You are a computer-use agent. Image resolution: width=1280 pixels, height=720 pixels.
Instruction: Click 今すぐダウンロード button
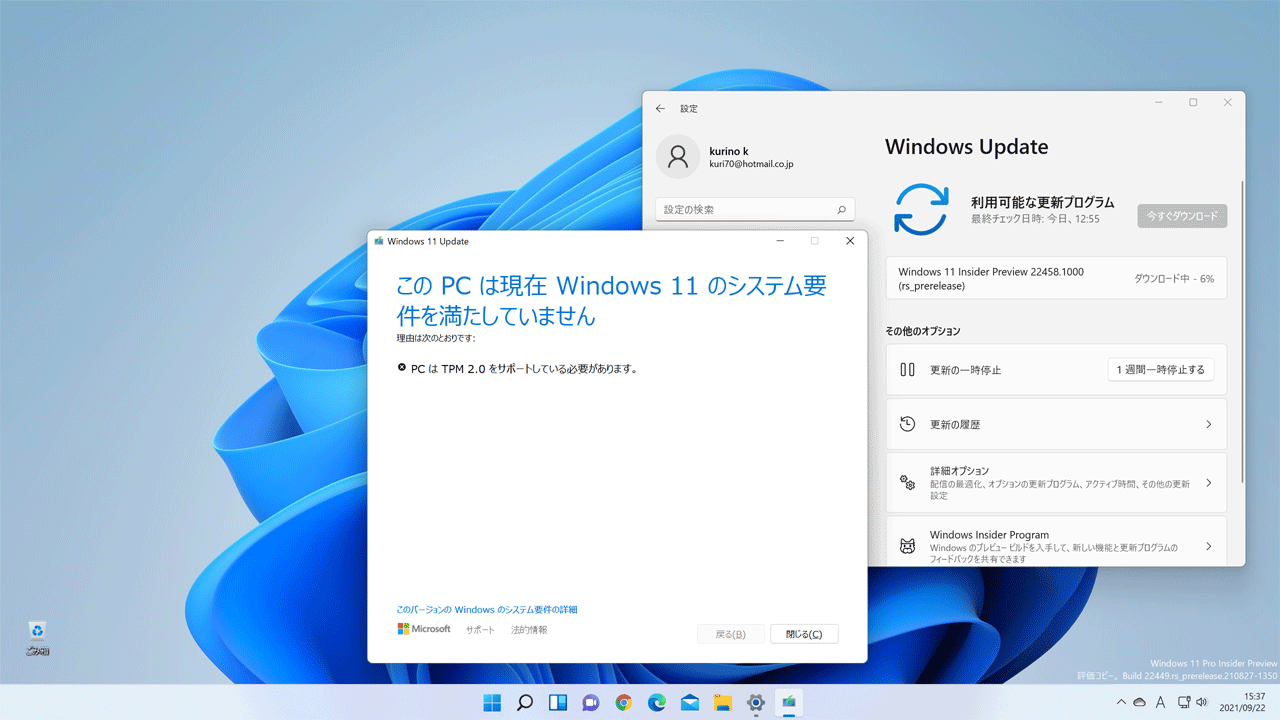pos(1182,216)
